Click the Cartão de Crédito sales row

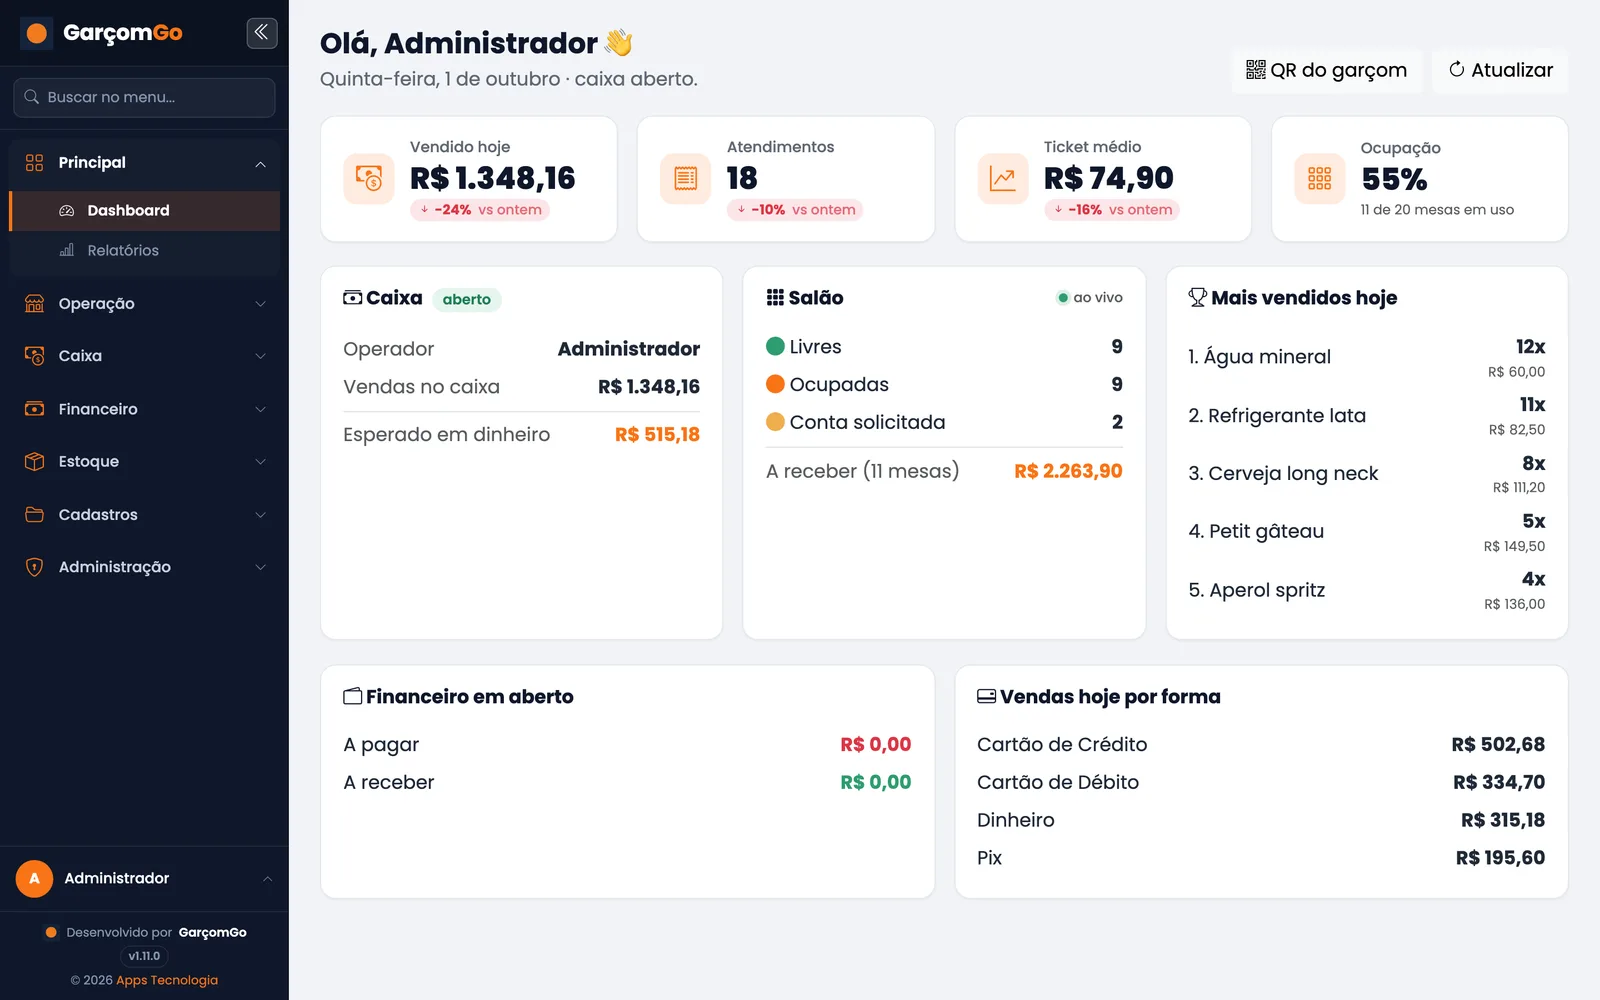(1260, 744)
